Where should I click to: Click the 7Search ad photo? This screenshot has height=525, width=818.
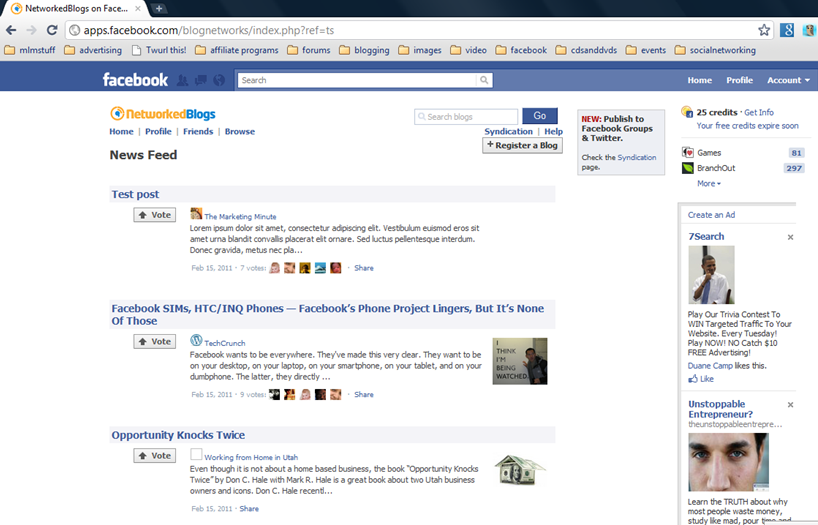711,275
